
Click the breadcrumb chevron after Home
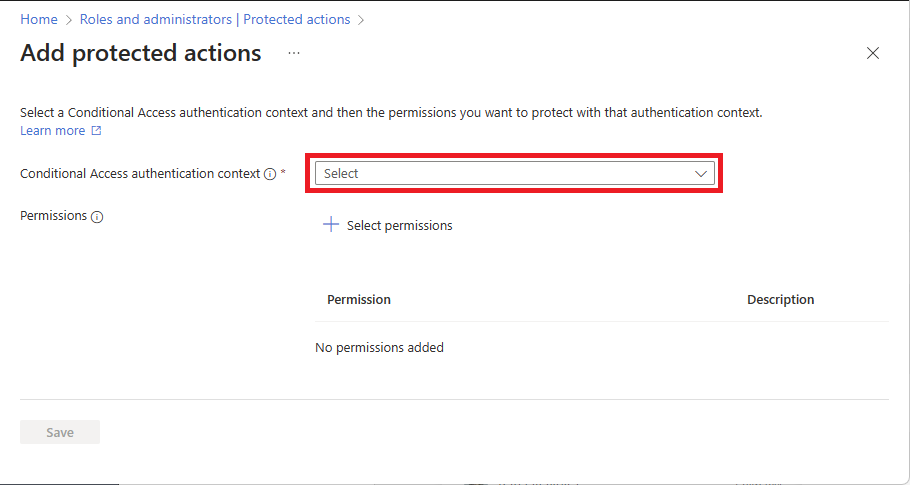coord(70,19)
